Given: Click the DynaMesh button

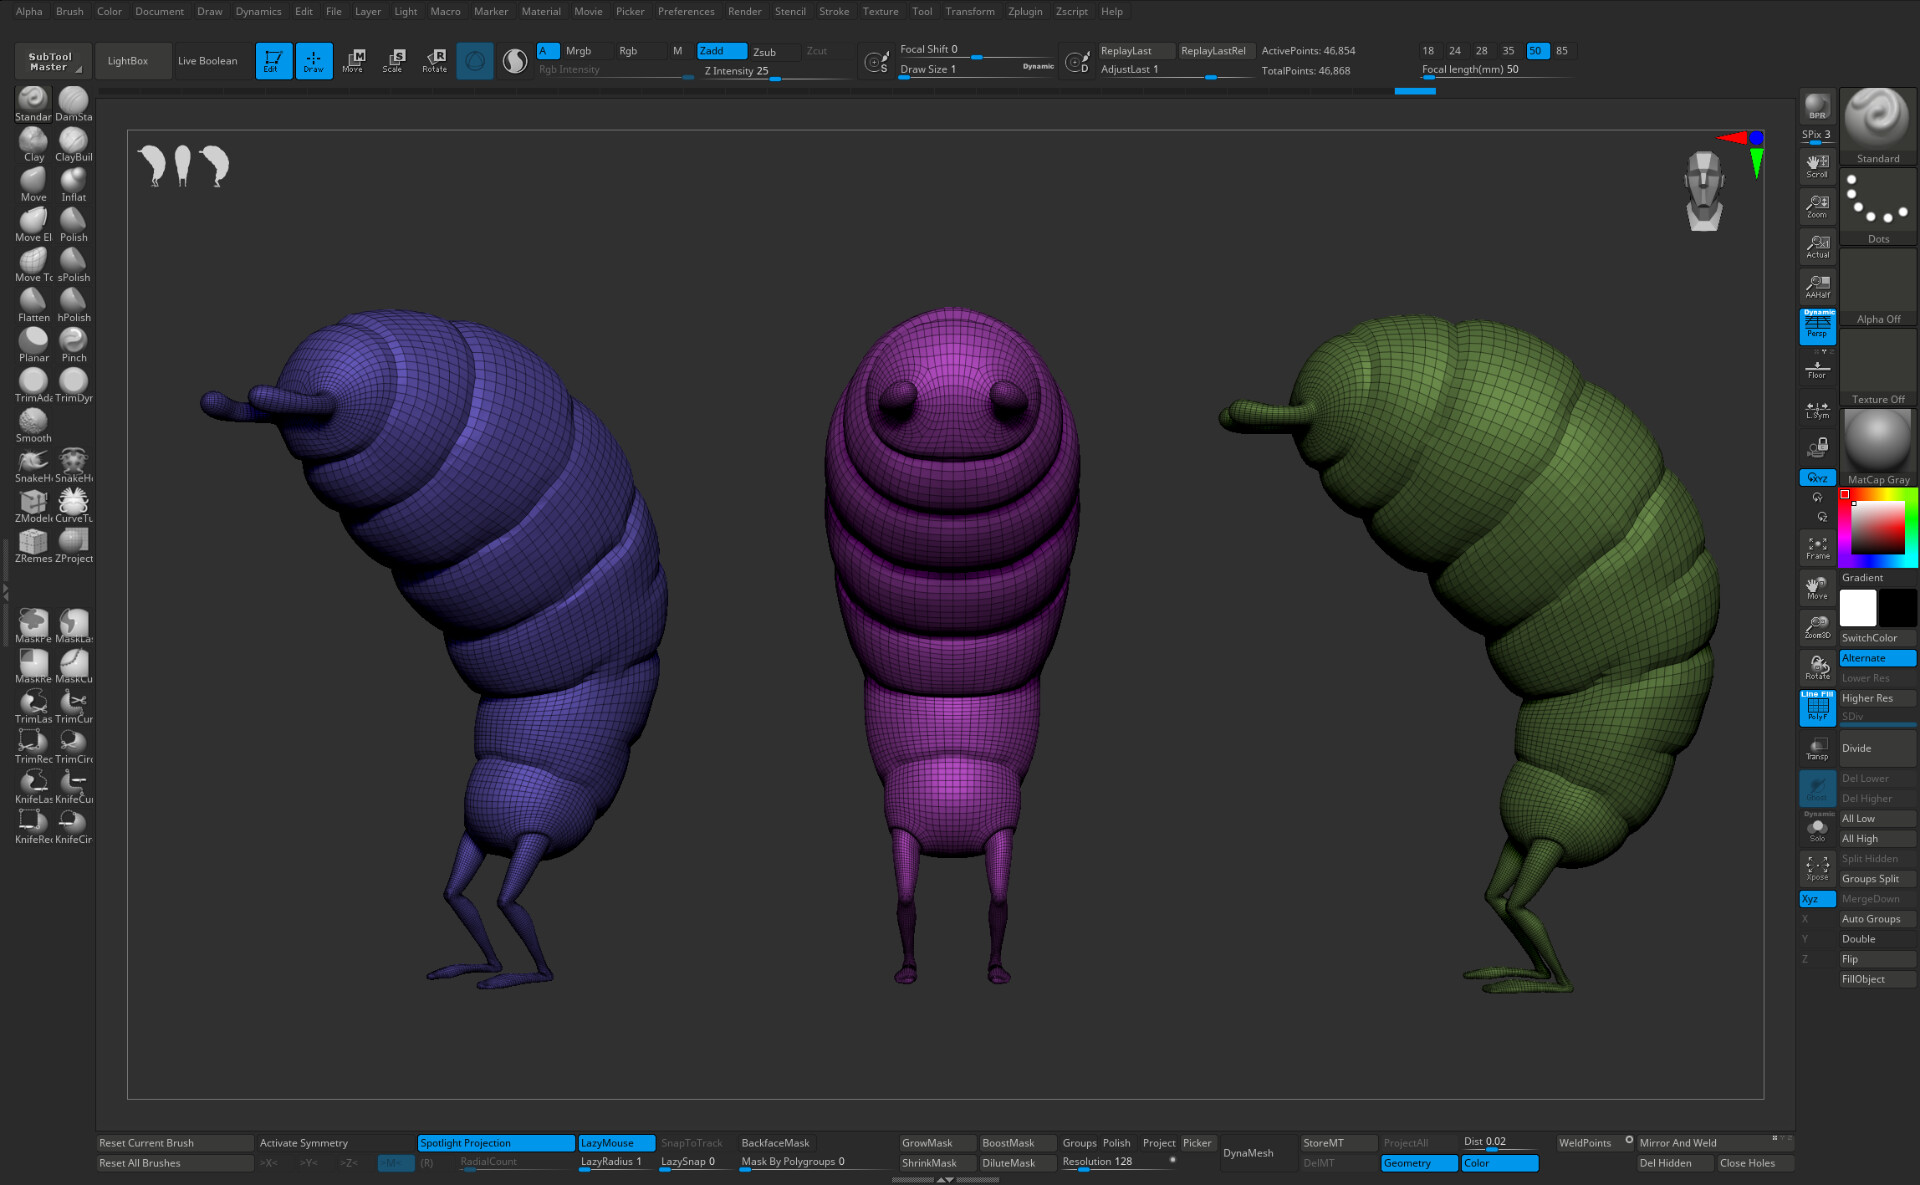Looking at the screenshot, I should tap(1247, 1153).
